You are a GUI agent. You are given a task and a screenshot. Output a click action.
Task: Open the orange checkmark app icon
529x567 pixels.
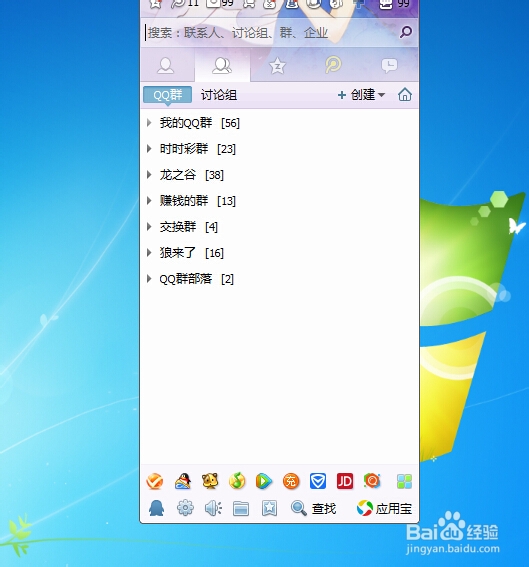point(155,481)
